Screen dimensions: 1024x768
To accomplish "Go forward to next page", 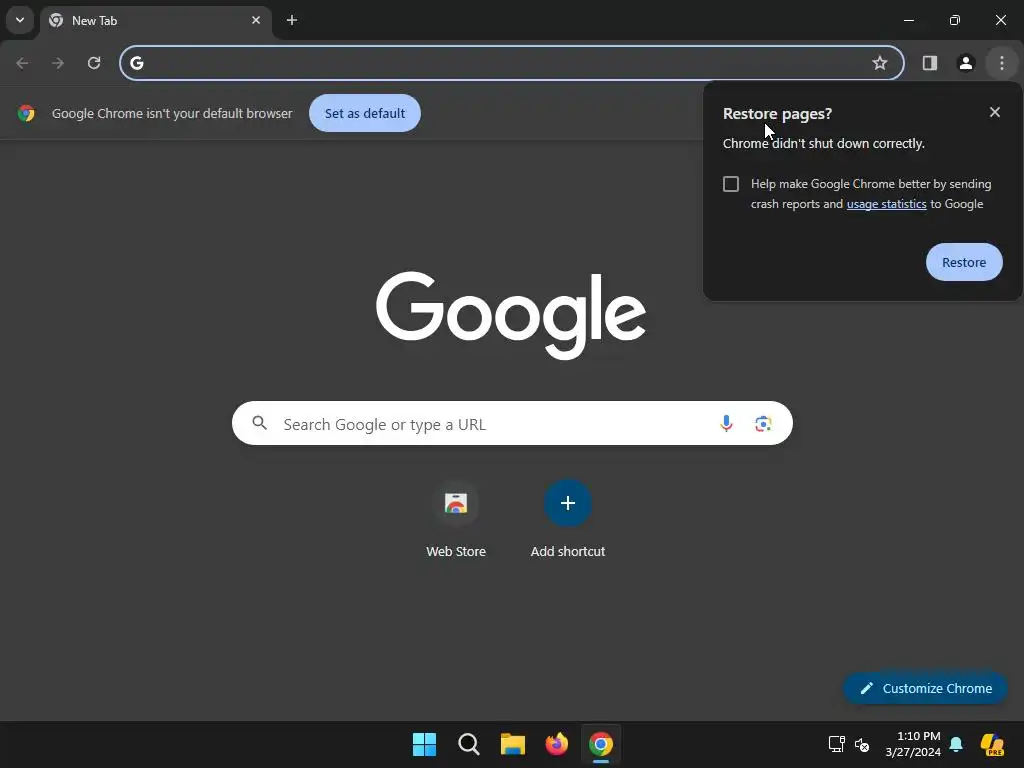I will [58, 63].
